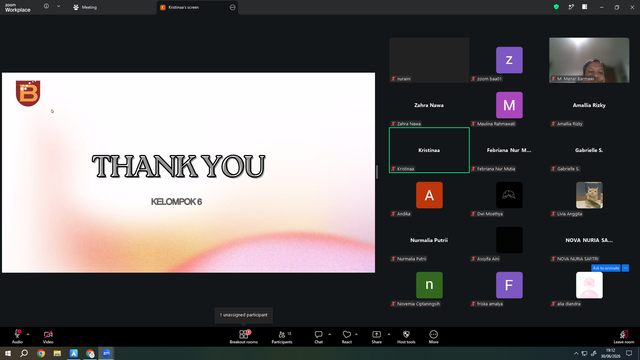Click the minus icon on Kristinaa's screen tab
The image size is (640, 360).
click(x=233, y=7)
